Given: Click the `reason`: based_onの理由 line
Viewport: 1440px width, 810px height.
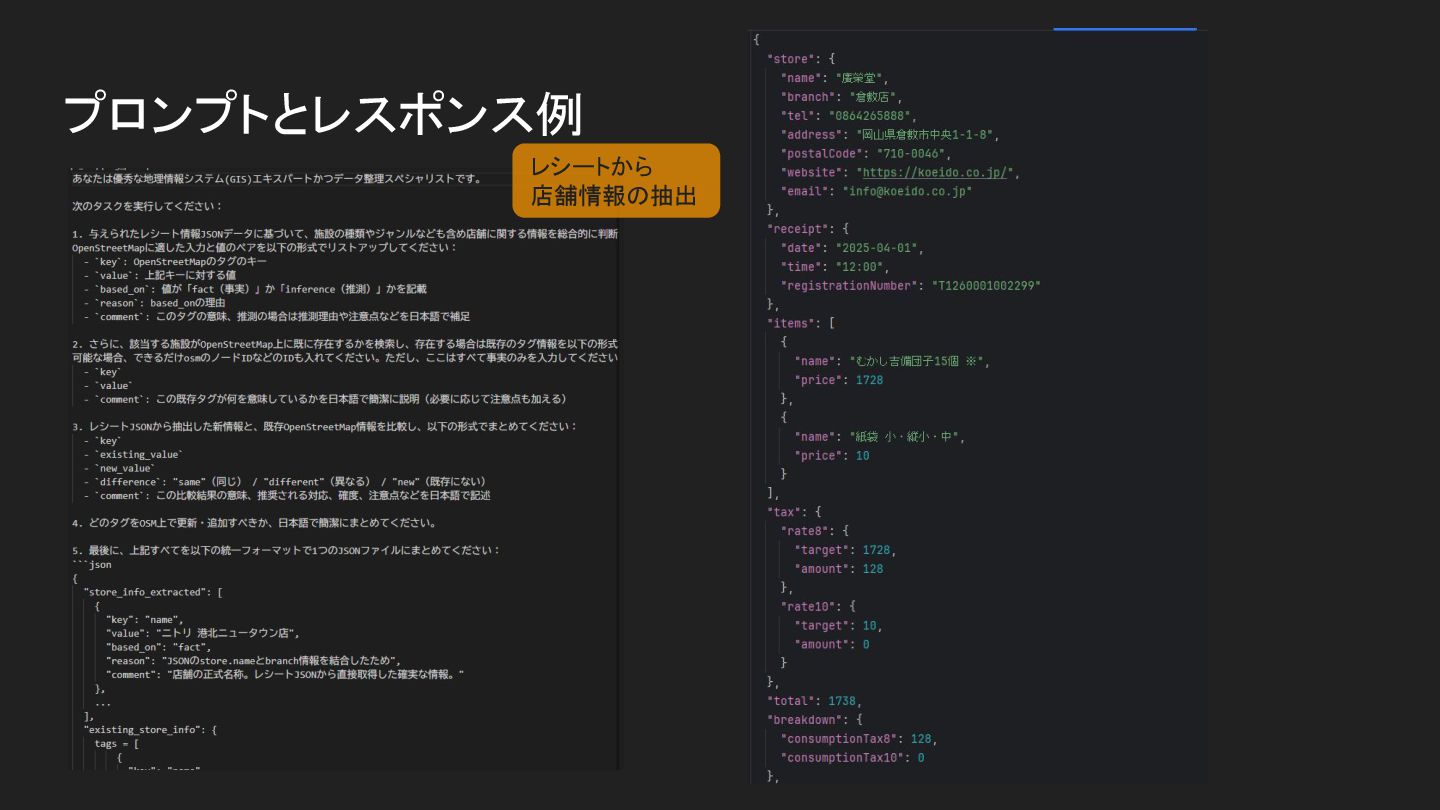Looking at the screenshot, I should click(x=155, y=302).
